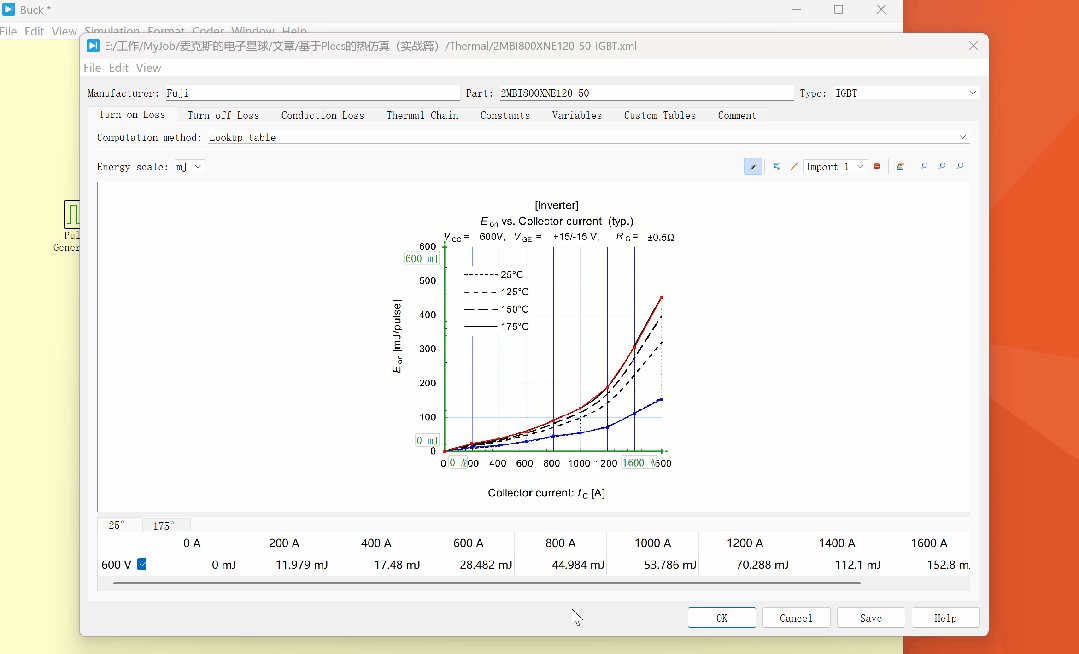
Task: Click the 600 V row label
Action: click(x=116, y=565)
